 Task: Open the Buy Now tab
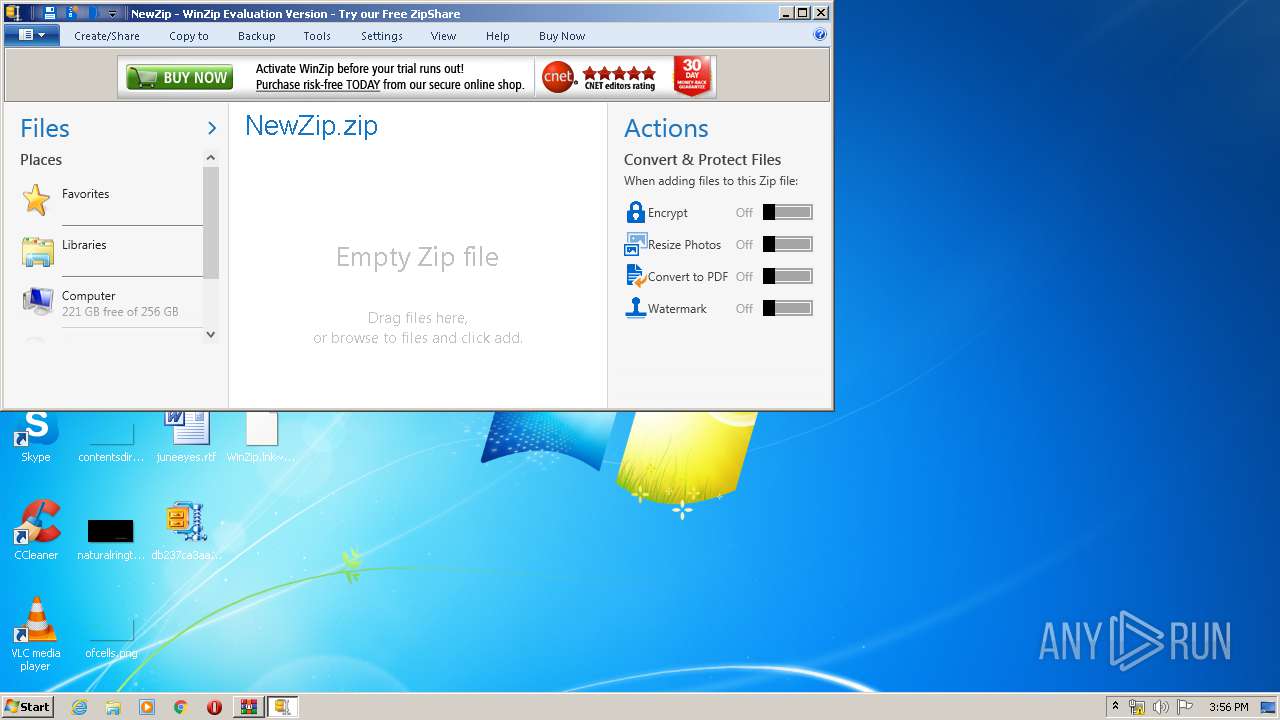click(x=562, y=36)
